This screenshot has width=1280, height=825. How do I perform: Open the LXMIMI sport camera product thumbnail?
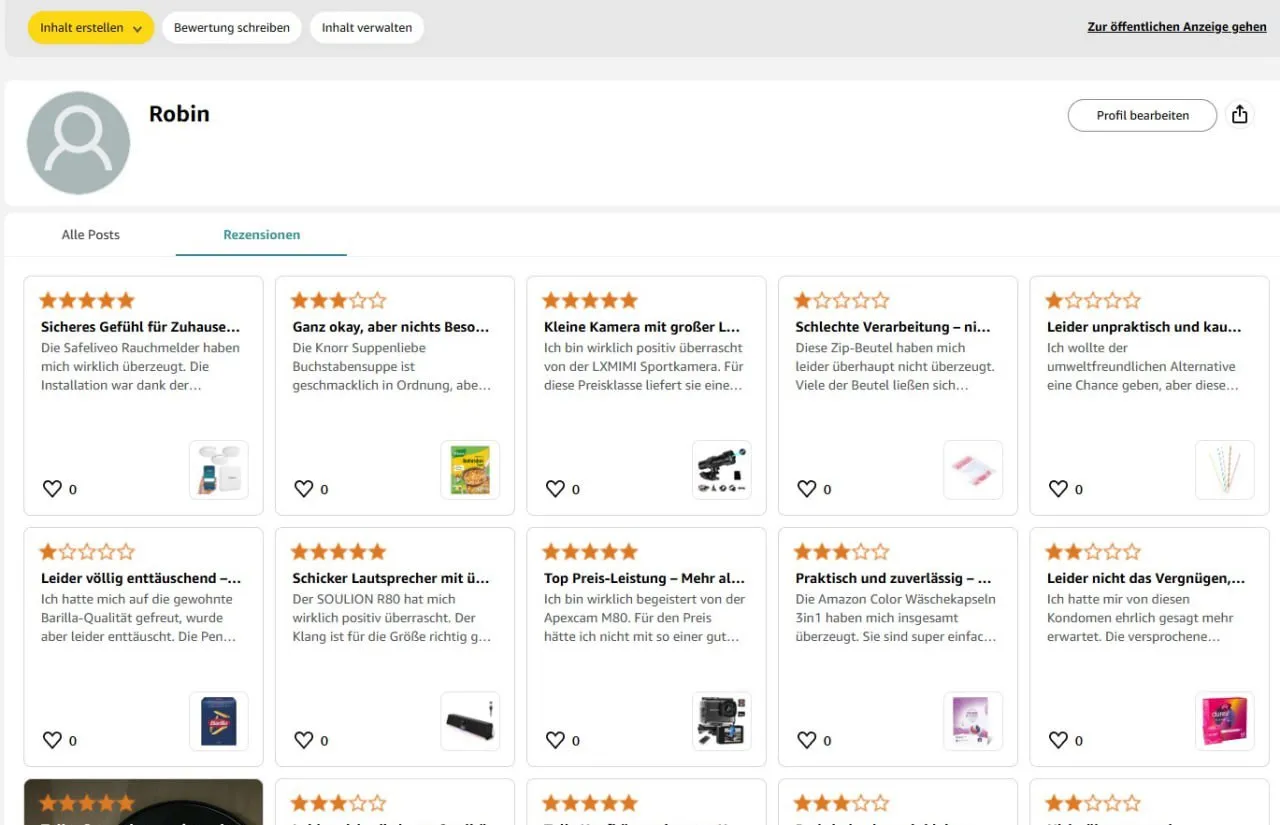click(x=721, y=470)
